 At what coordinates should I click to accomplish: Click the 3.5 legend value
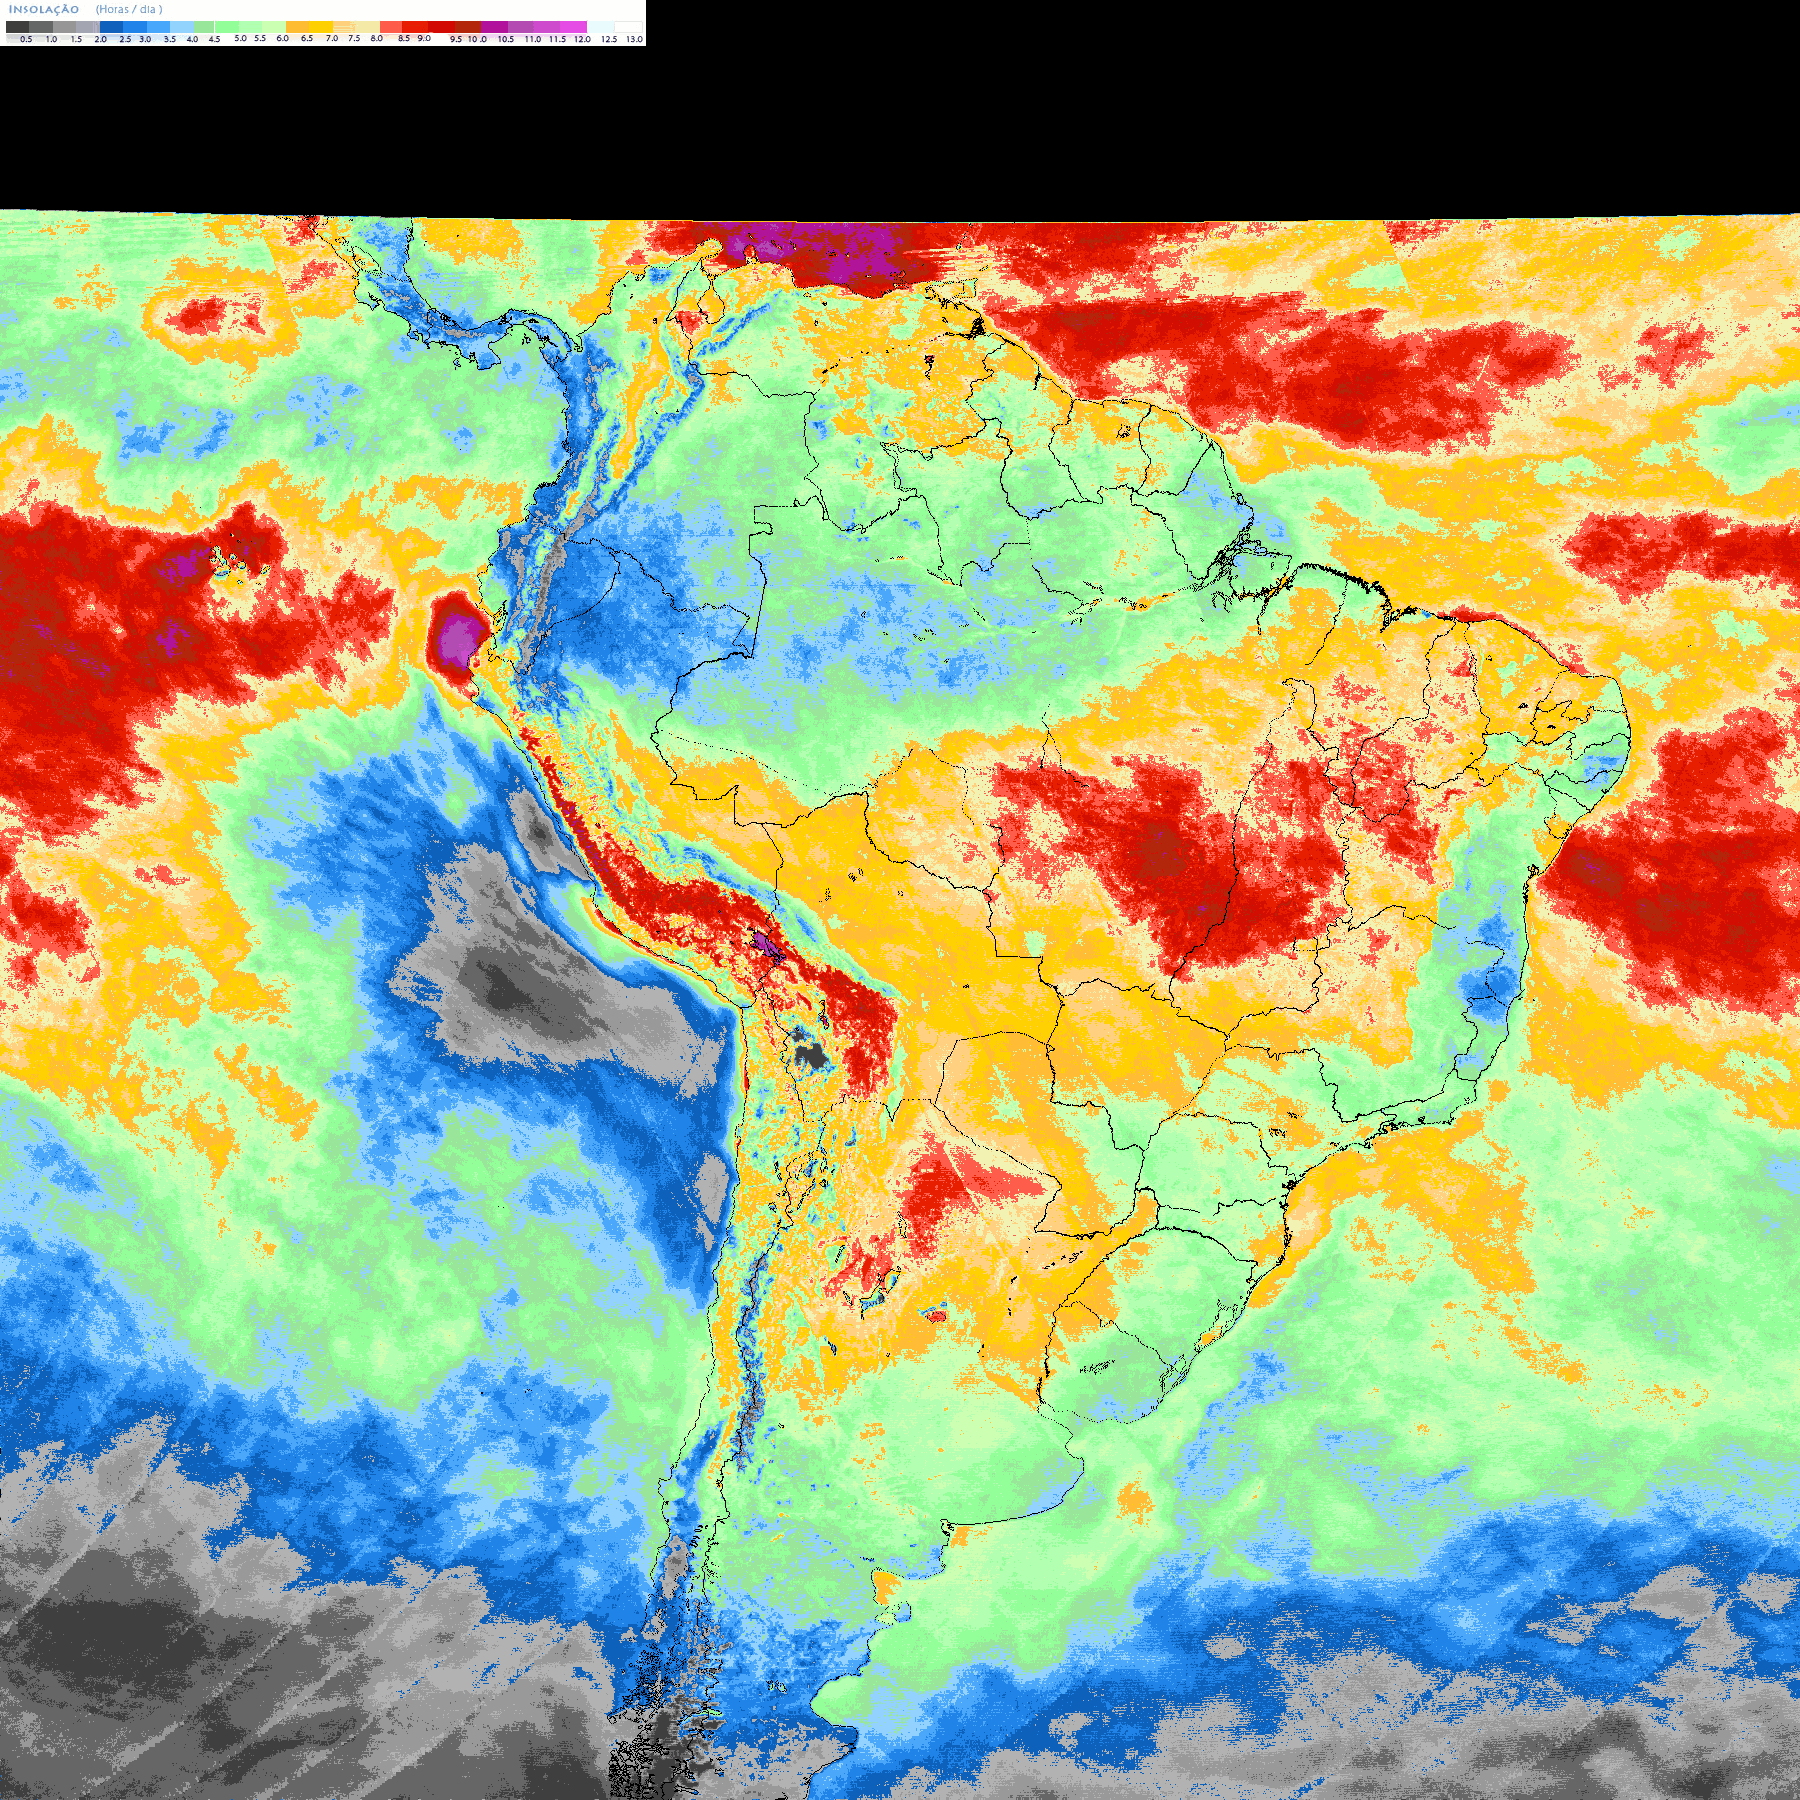tap(170, 39)
